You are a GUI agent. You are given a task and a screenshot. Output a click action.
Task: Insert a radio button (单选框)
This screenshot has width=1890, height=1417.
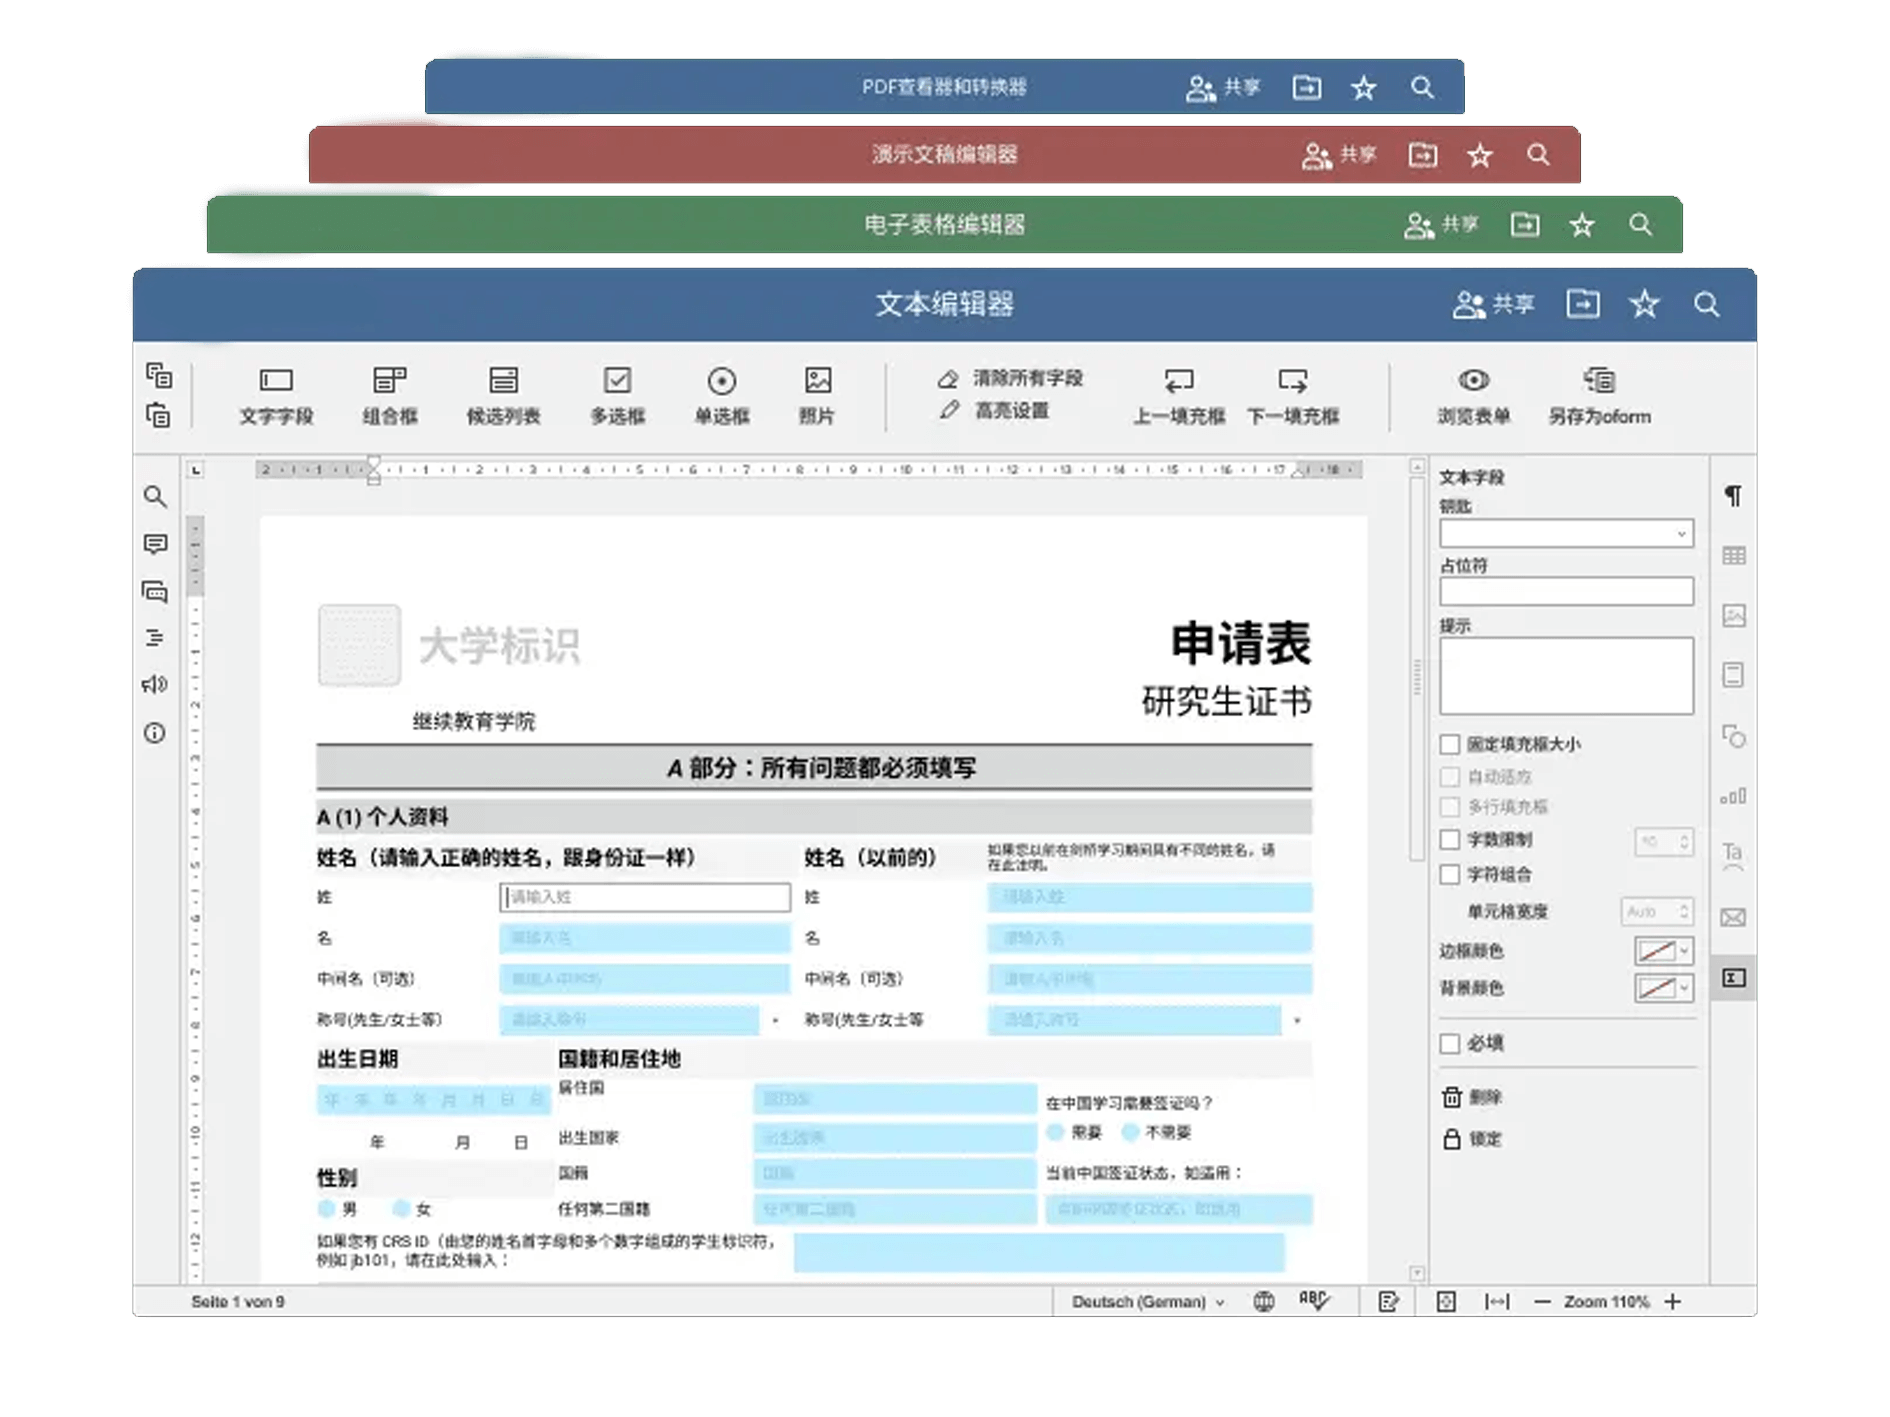coord(721,394)
